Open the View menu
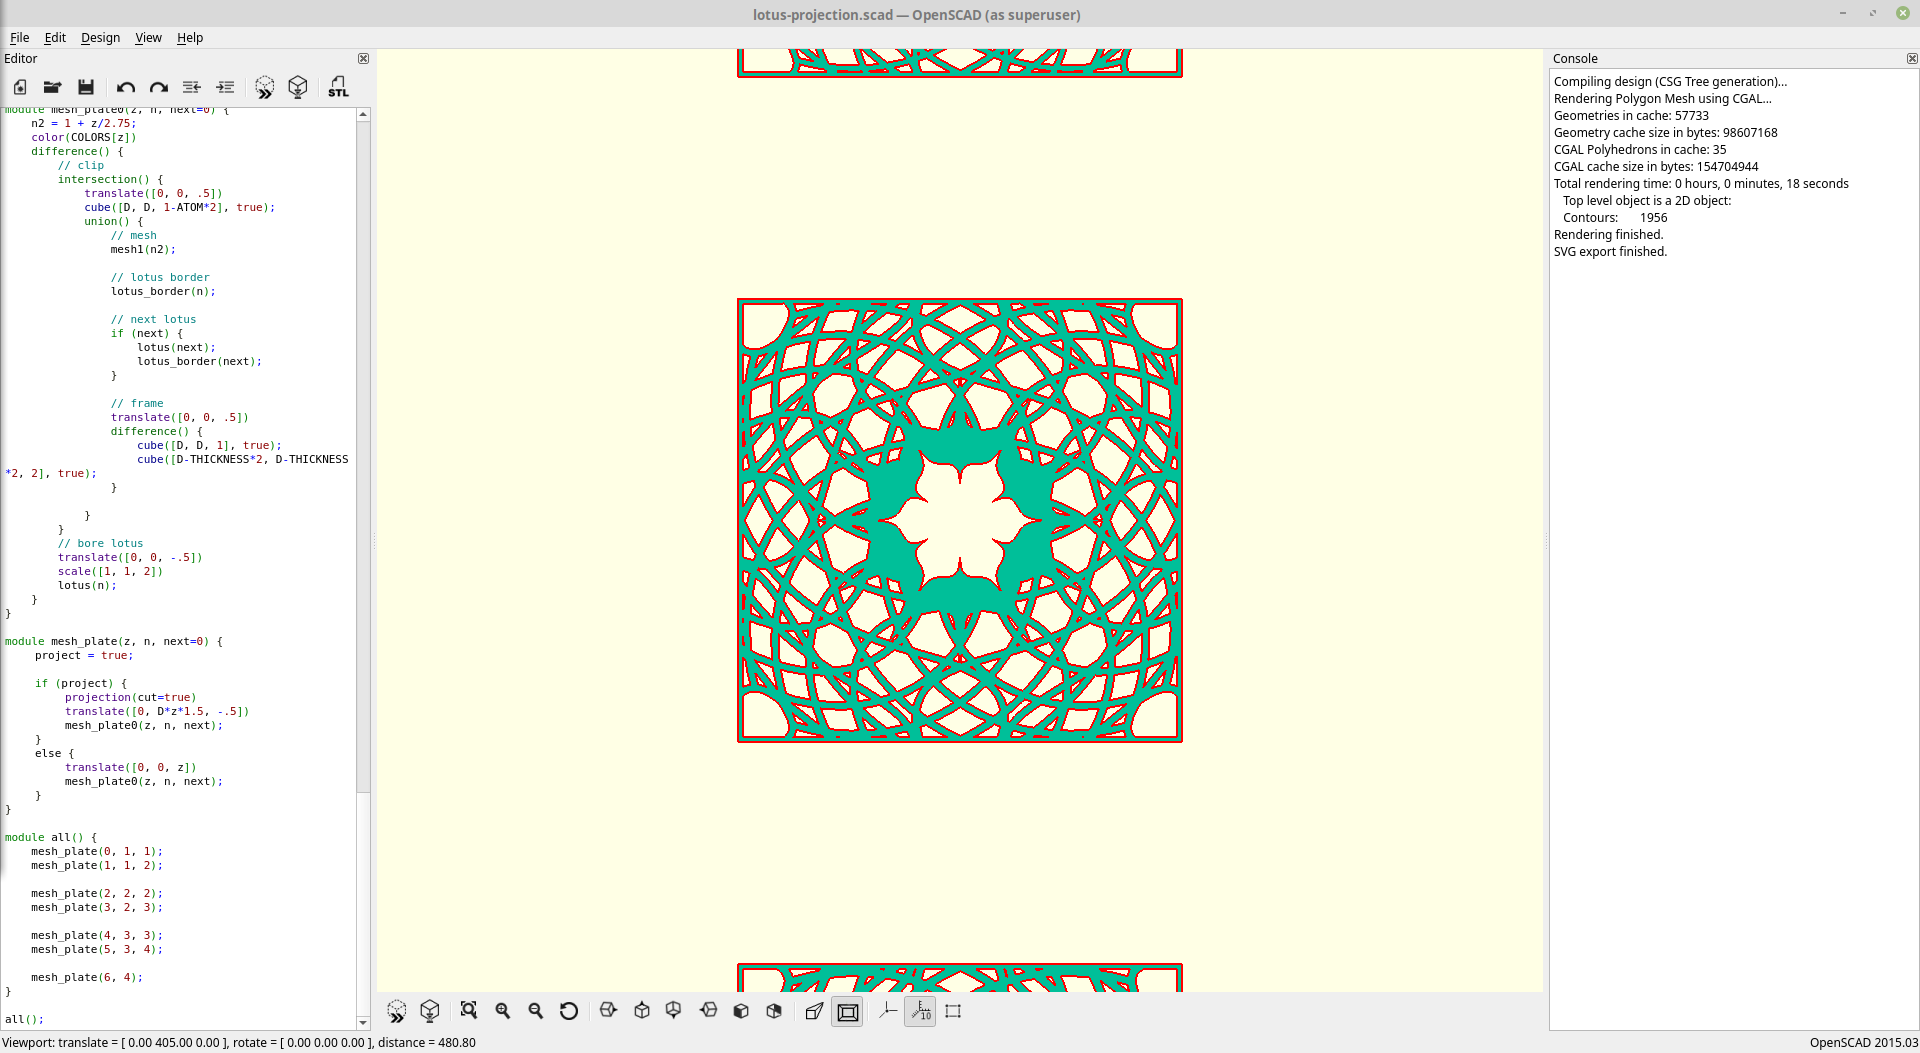The image size is (1920, 1053). coord(148,38)
